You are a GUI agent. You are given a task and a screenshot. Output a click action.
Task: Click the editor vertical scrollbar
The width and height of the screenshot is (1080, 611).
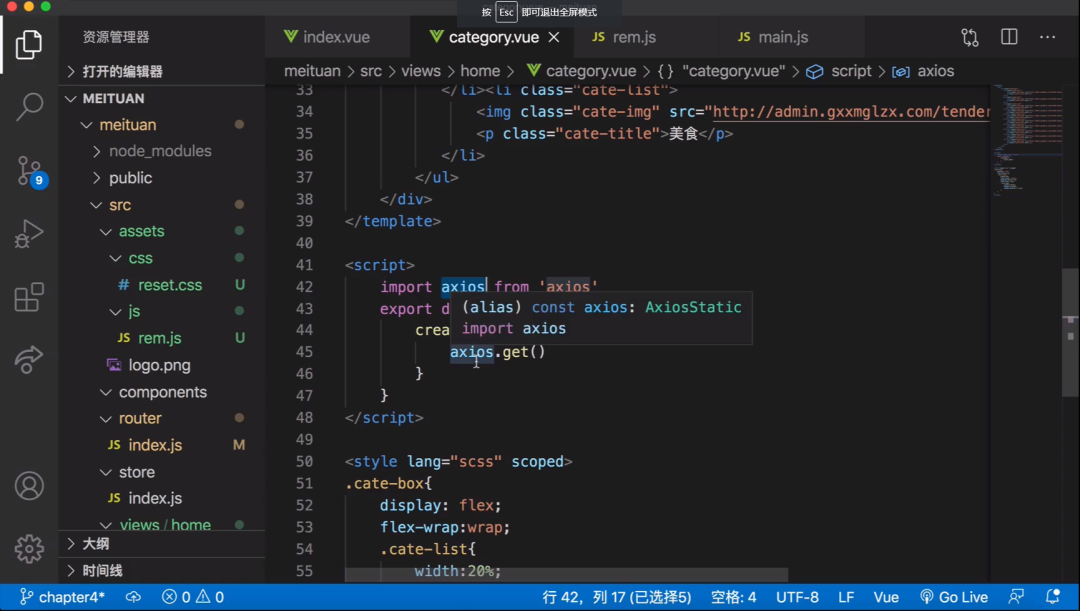tap(1070, 333)
